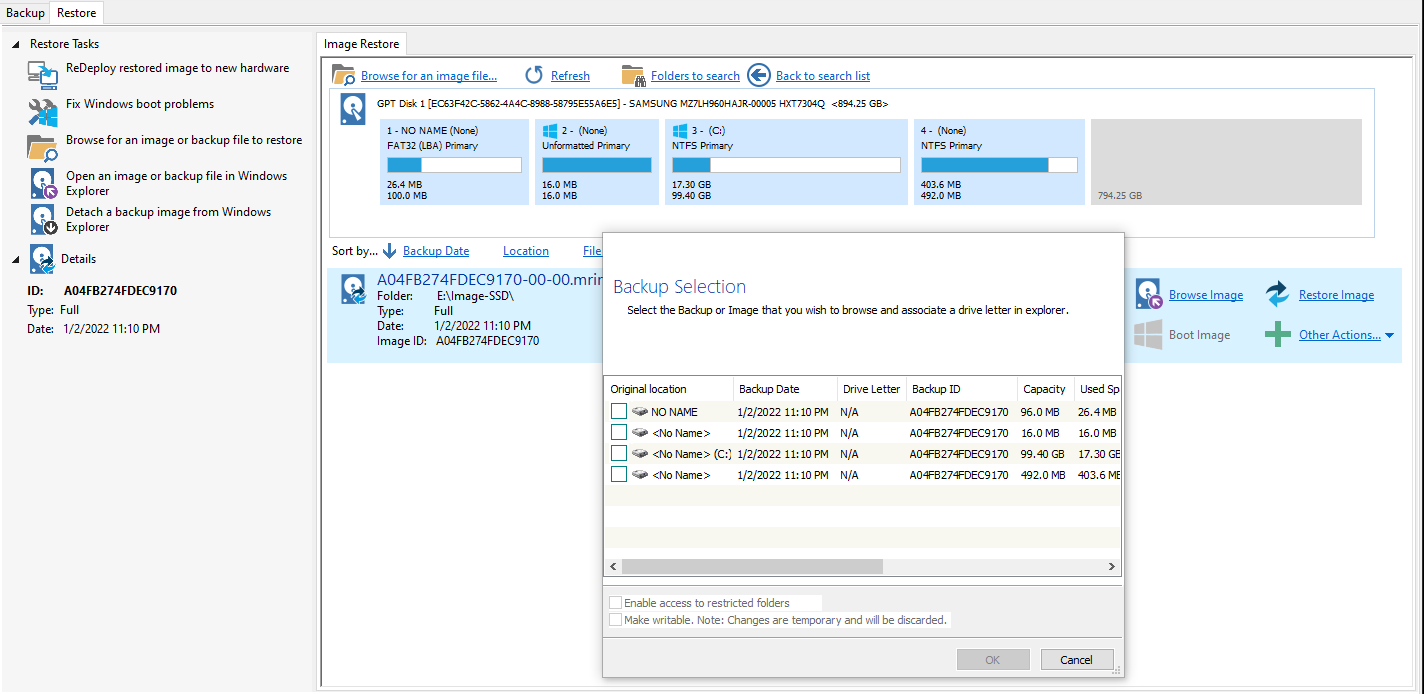Open the Folders to search link
This screenshot has height=694, width=1424.
pyautogui.click(x=695, y=76)
